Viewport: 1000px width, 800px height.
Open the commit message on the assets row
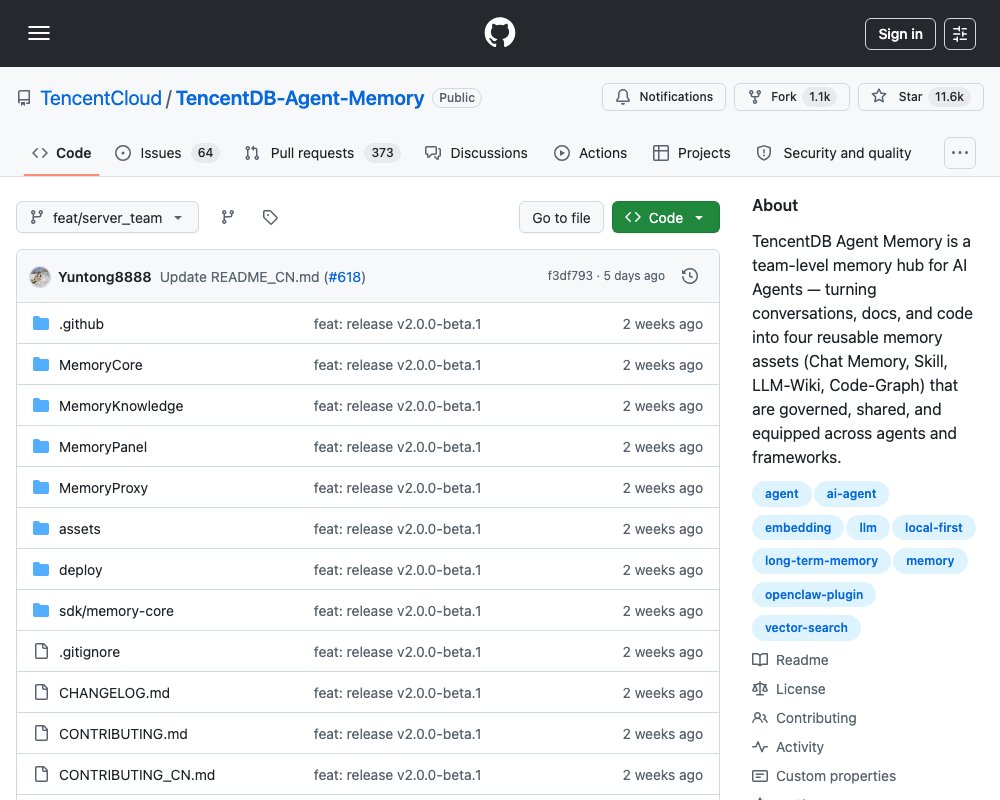397,529
